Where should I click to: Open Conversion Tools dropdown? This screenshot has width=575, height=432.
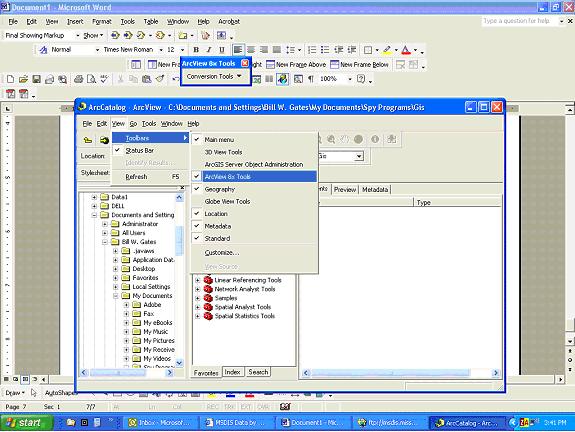[214, 76]
